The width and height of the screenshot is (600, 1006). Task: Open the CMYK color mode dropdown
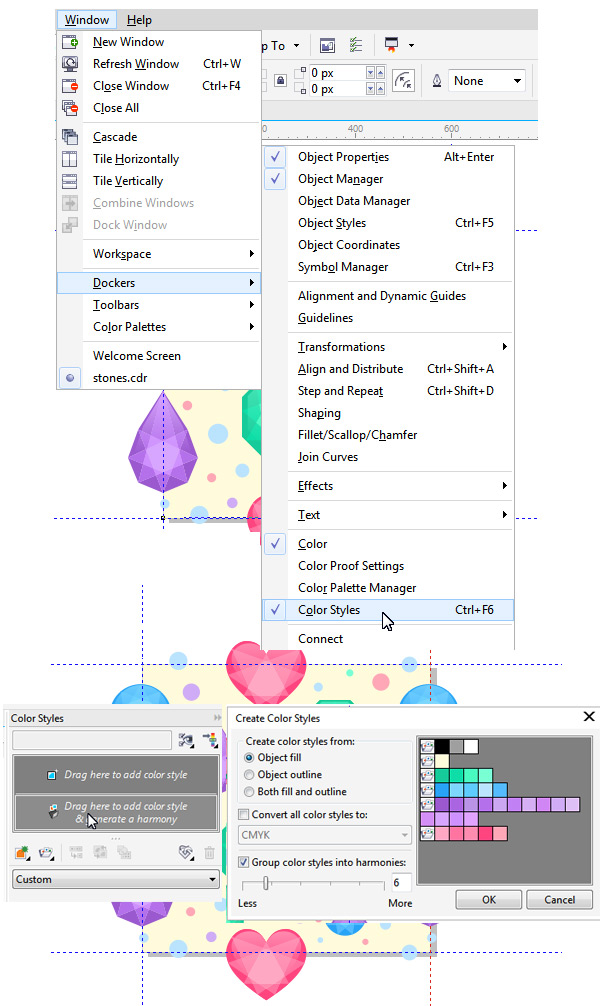(325, 835)
